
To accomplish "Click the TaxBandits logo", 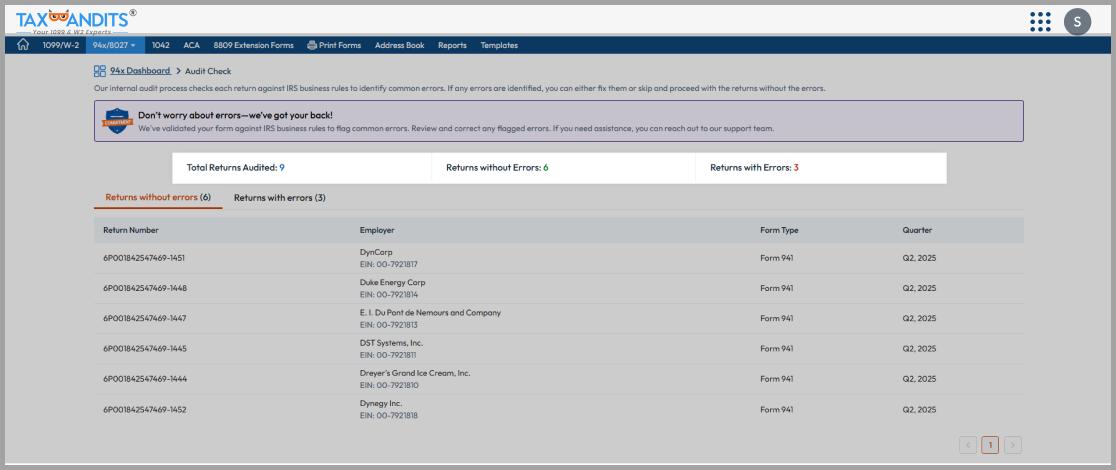I will click(x=76, y=20).
